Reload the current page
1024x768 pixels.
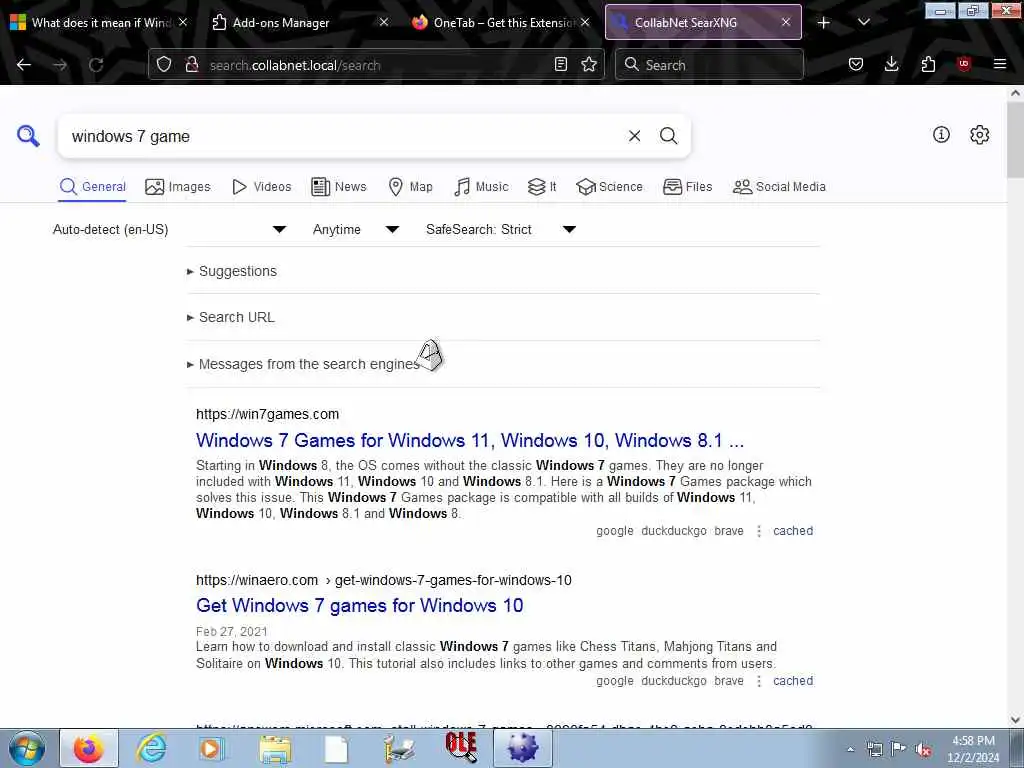click(x=96, y=65)
